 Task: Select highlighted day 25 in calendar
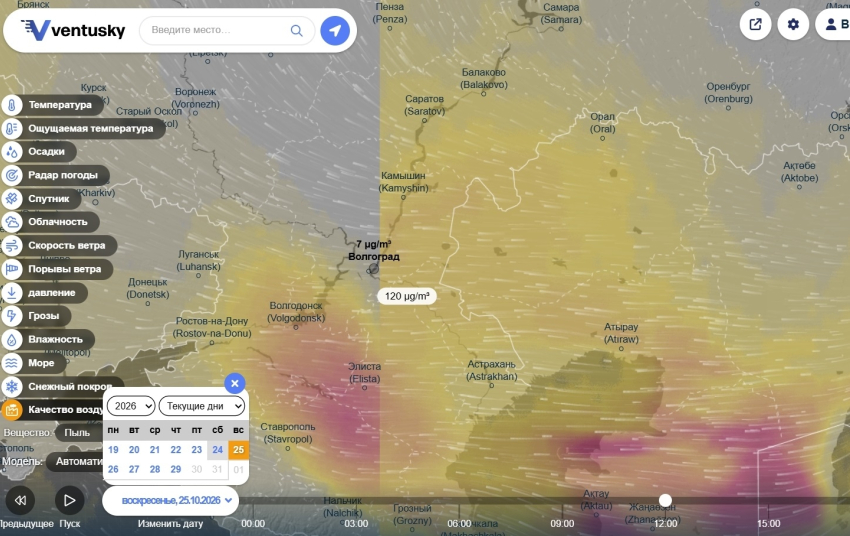pyautogui.click(x=239, y=450)
